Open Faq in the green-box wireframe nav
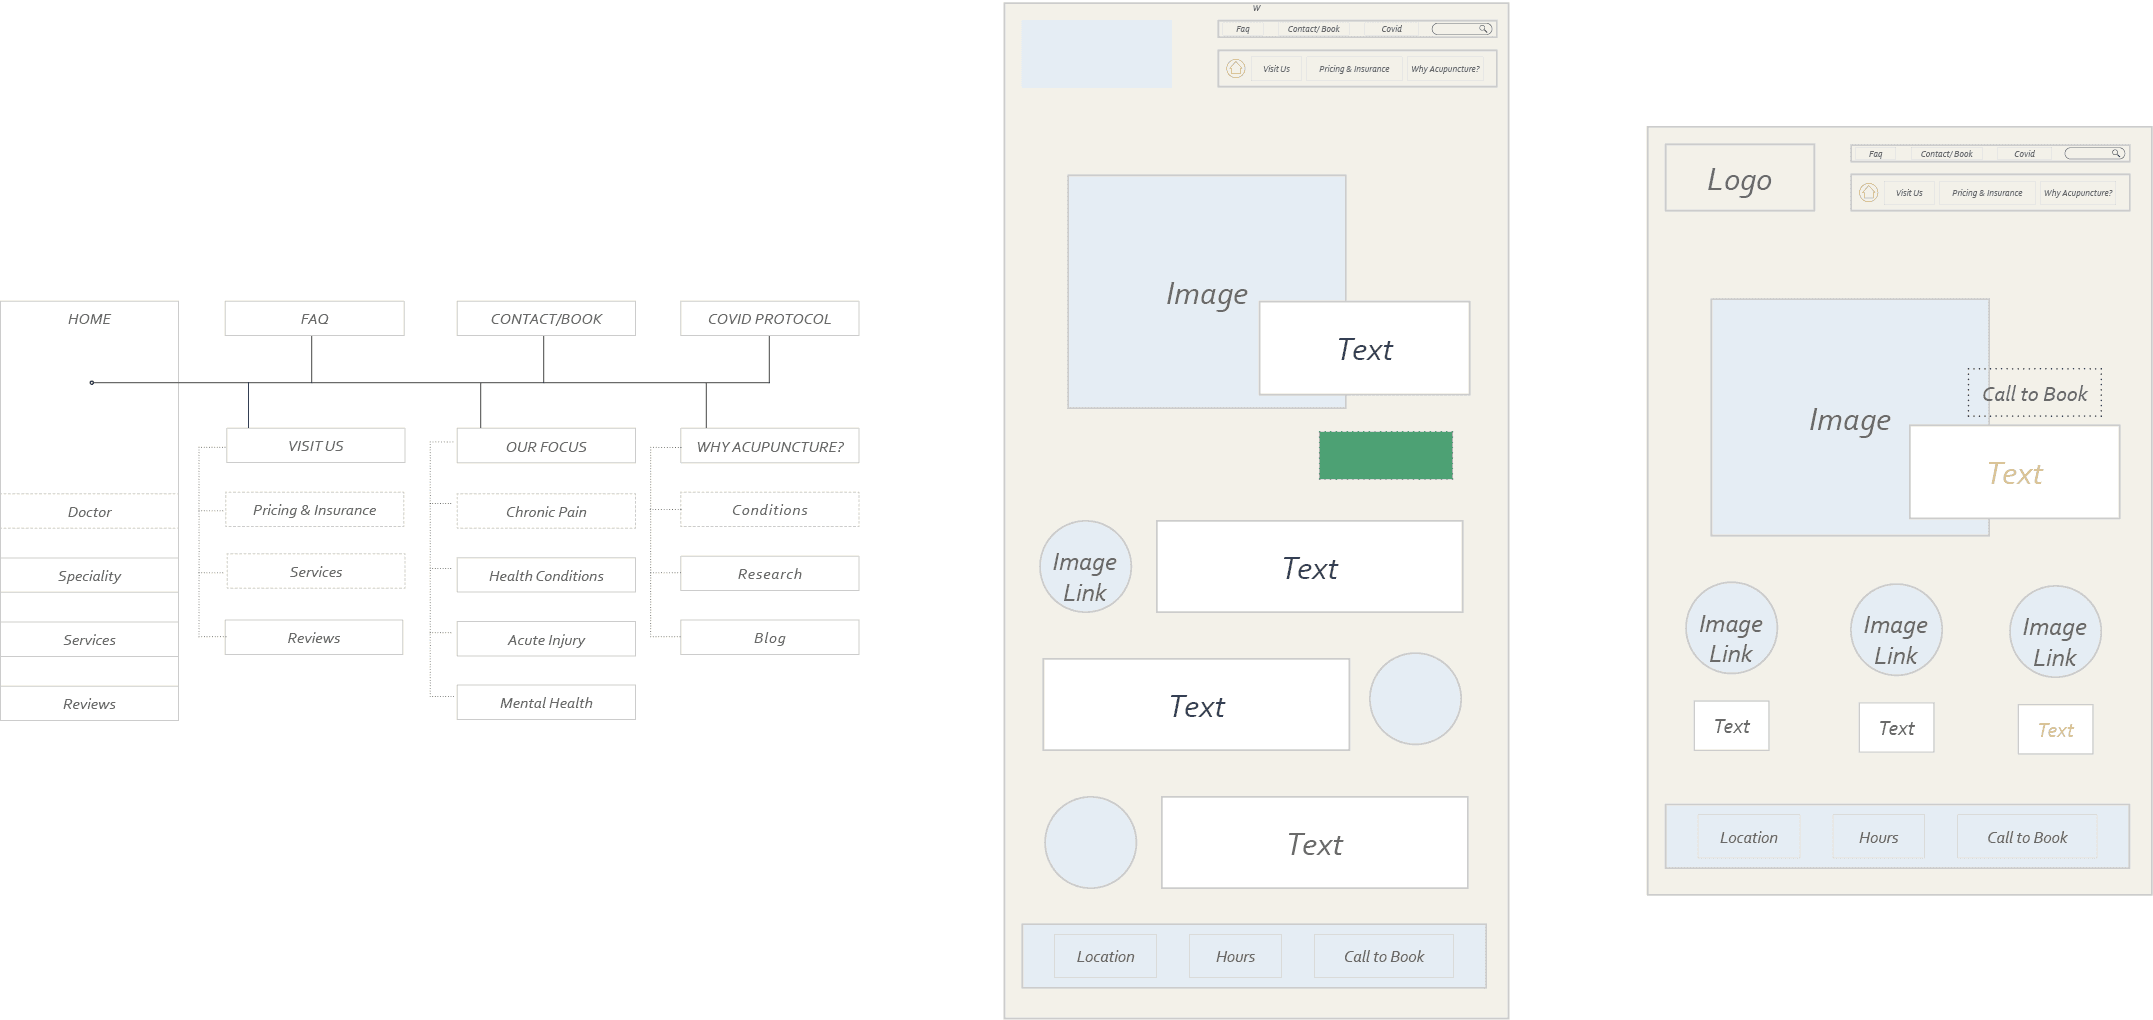 coord(1243,29)
